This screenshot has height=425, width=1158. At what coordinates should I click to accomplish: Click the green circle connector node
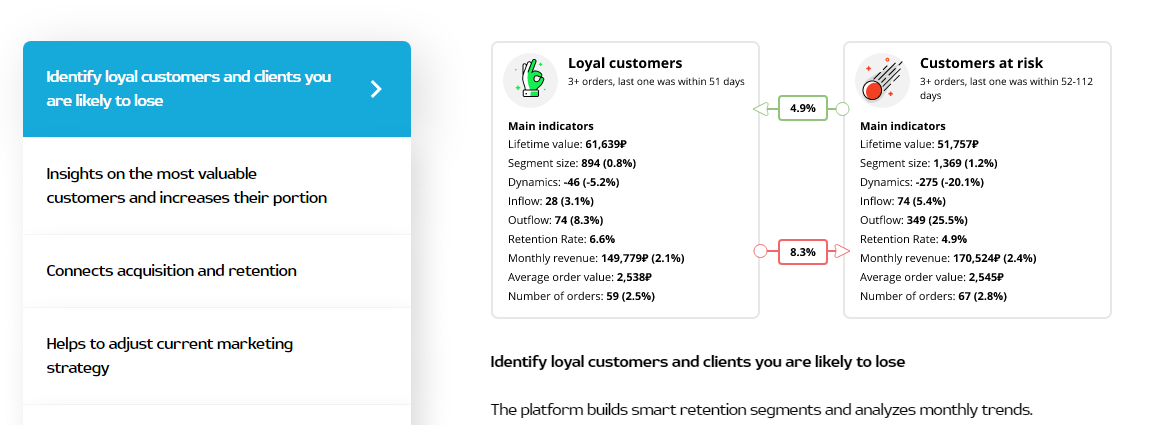[842, 108]
